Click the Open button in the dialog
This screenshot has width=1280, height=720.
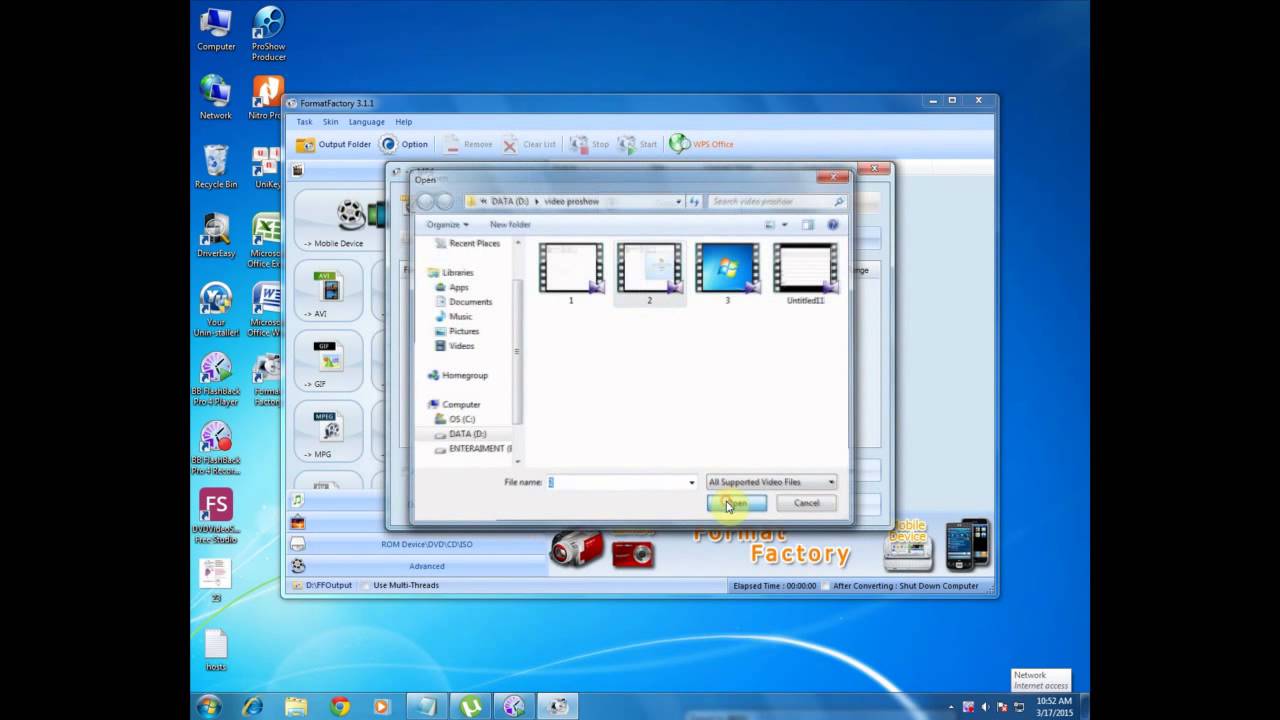pos(737,503)
